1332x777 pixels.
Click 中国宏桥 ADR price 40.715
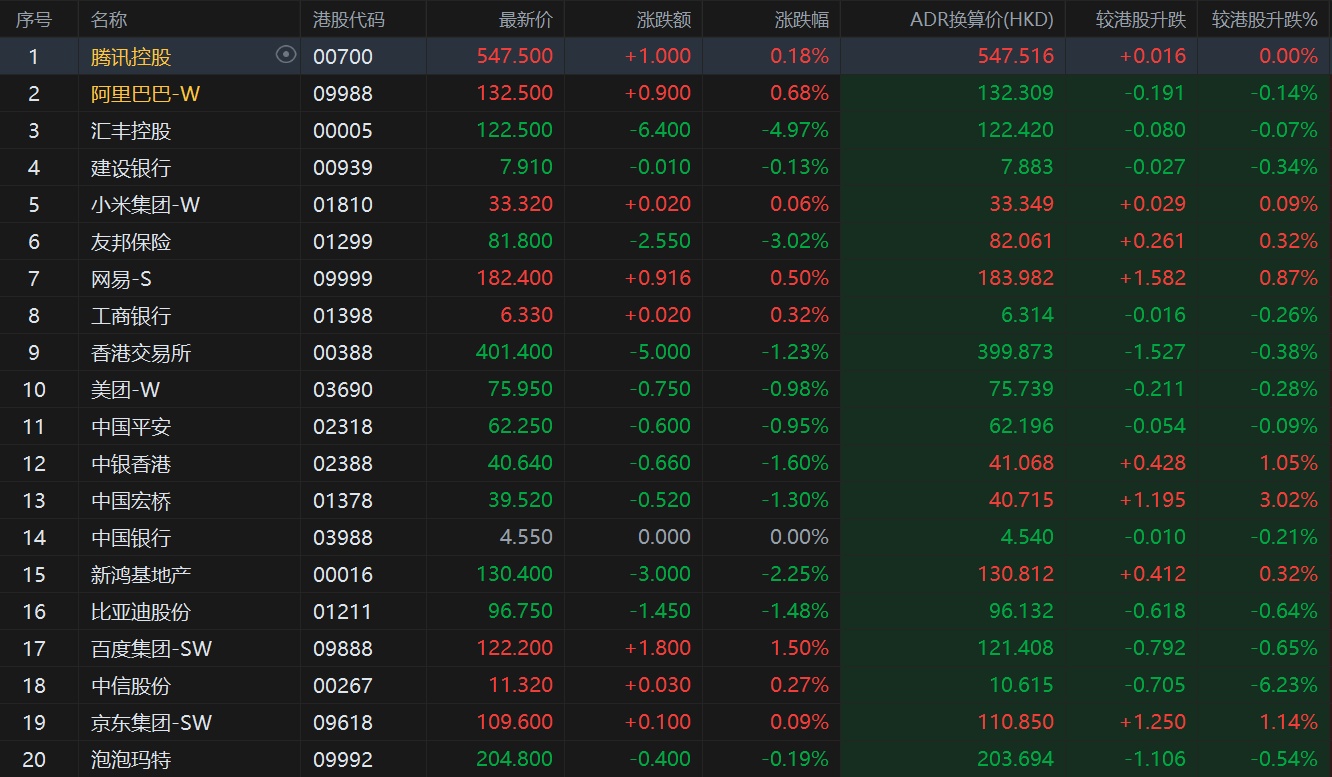[1019, 500]
